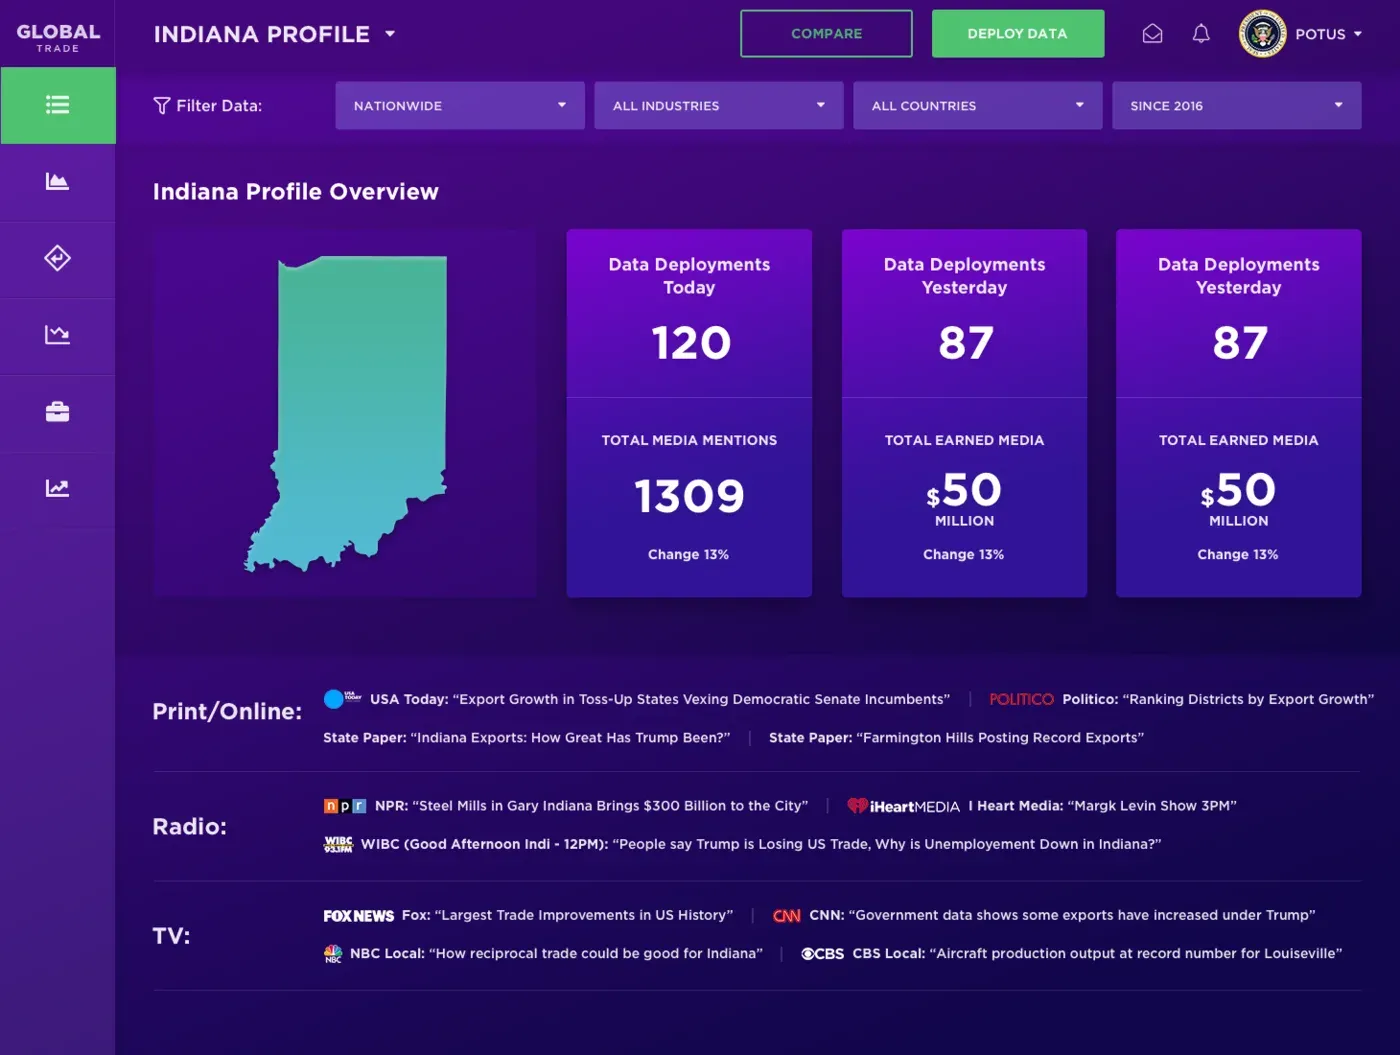
Task: Go to Global Trade home logo
Action: [x=58, y=37]
